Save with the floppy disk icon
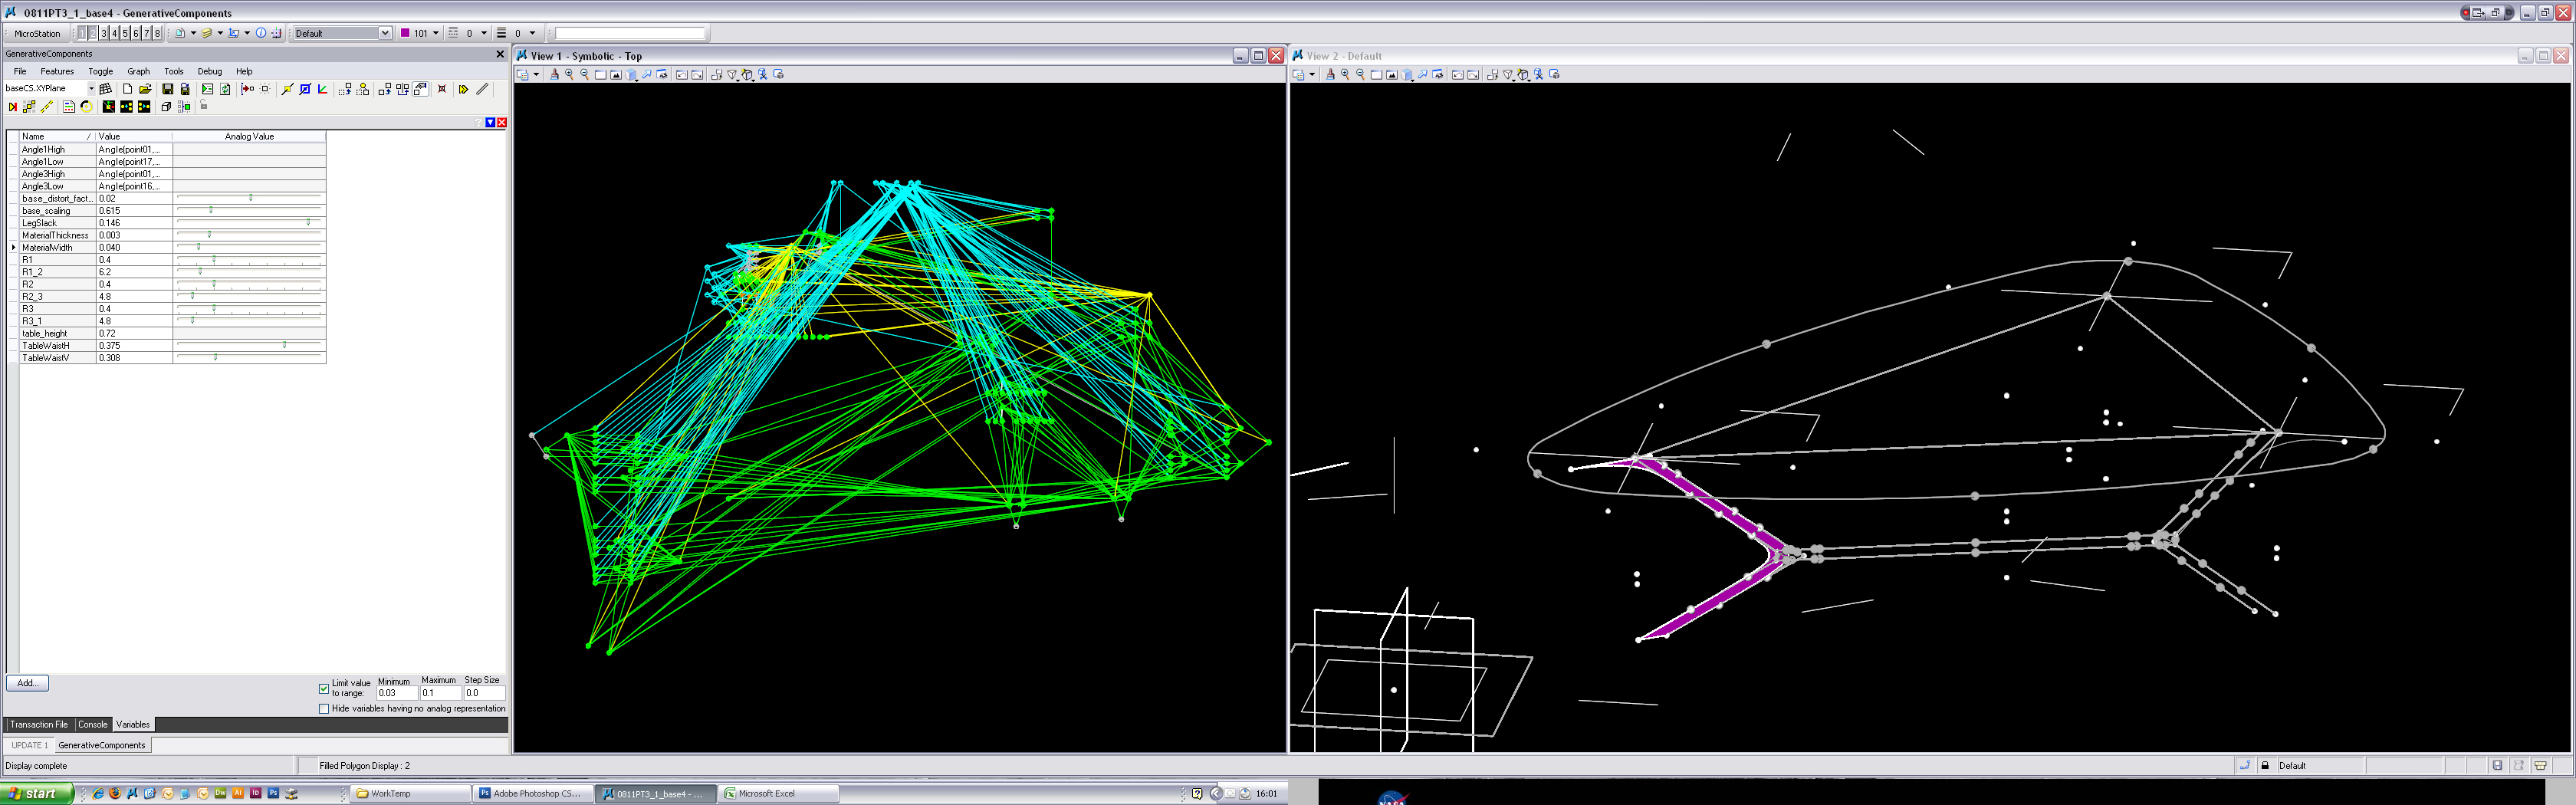The width and height of the screenshot is (2576, 805). click(x=168, y=89)
